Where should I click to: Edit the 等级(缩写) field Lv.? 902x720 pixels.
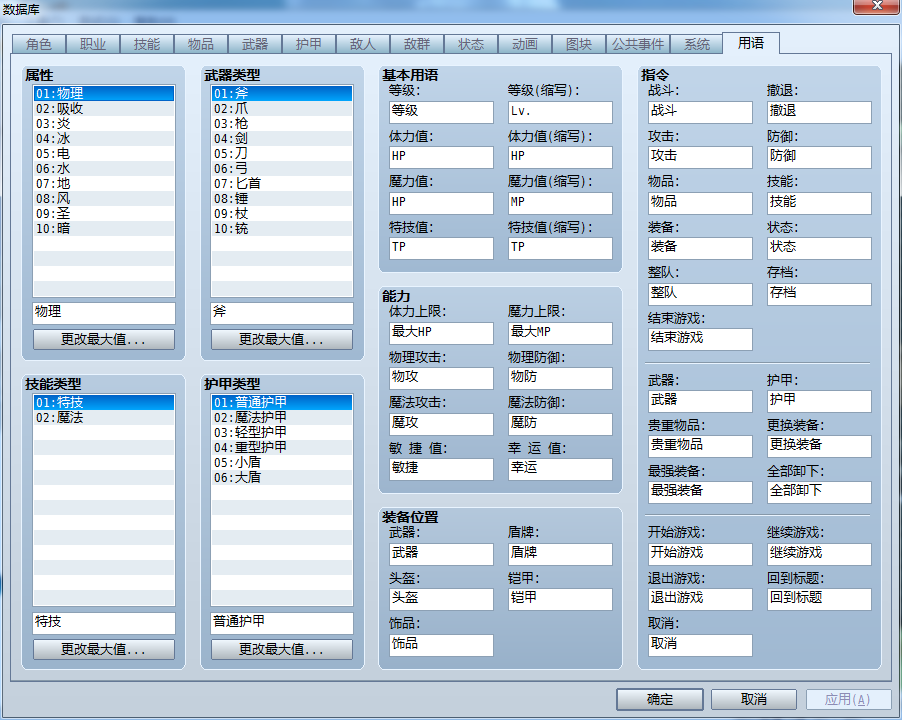560,112
